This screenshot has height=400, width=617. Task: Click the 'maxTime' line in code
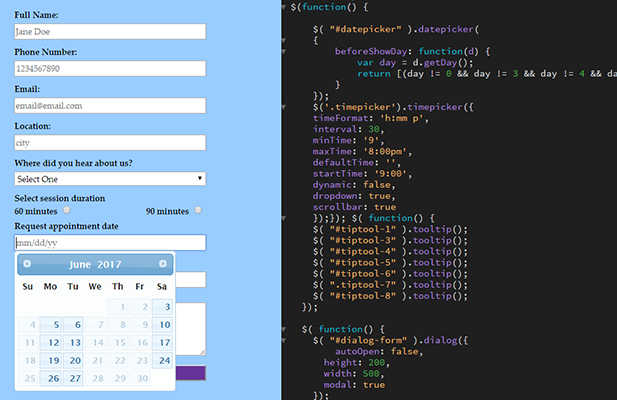point(362,151)
